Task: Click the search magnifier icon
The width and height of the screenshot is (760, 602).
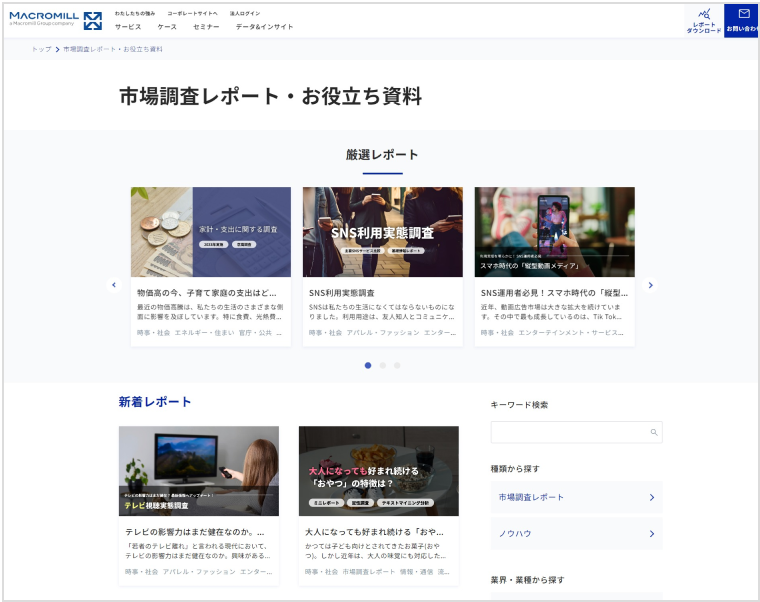Action: (654, 432)
